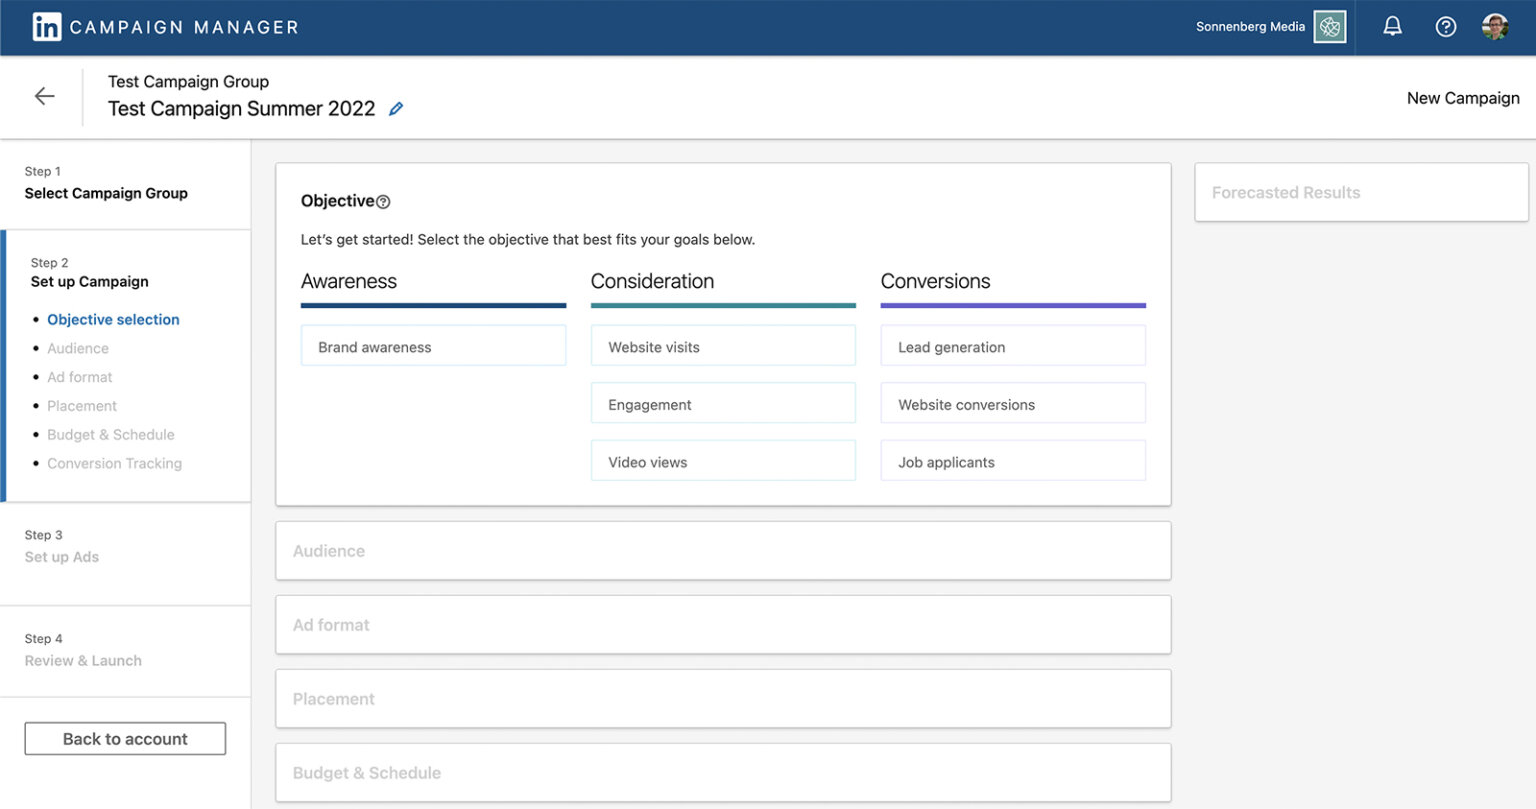Choose the Website visits objective
The height and width of the screenshot is (809, 1536).
coord(722,346)
